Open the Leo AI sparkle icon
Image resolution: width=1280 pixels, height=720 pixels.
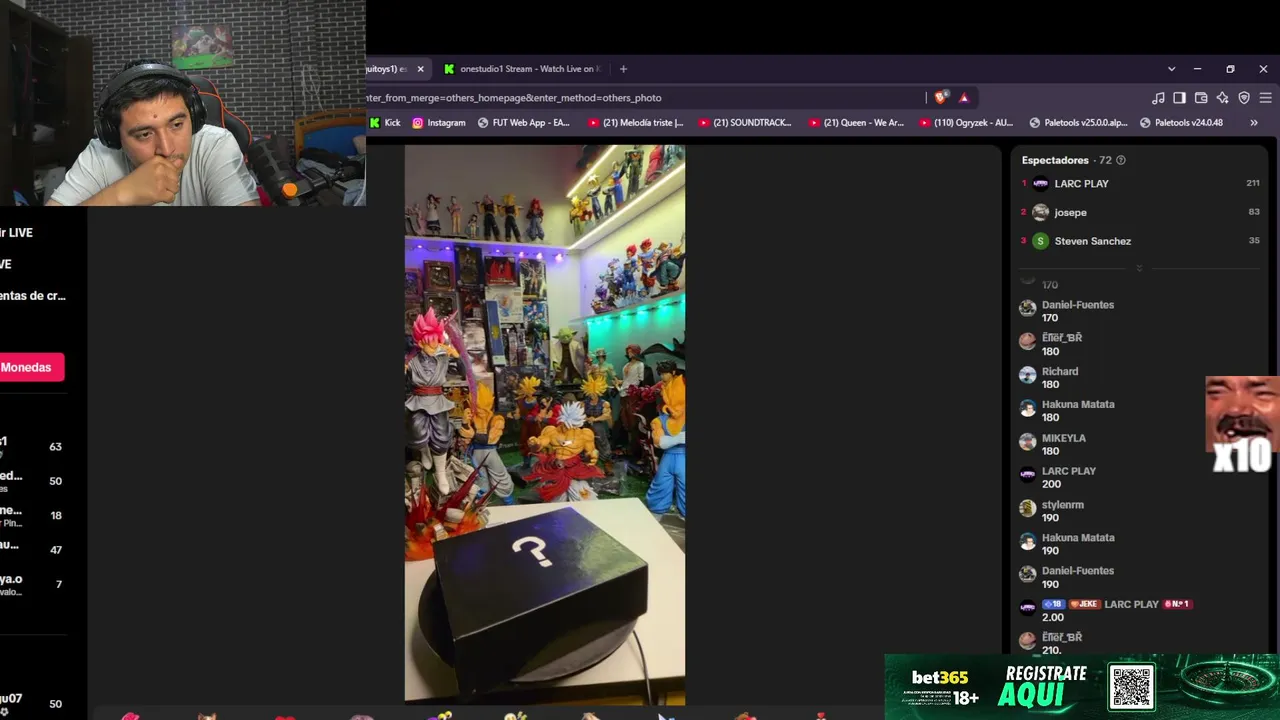click(1222, 98)
